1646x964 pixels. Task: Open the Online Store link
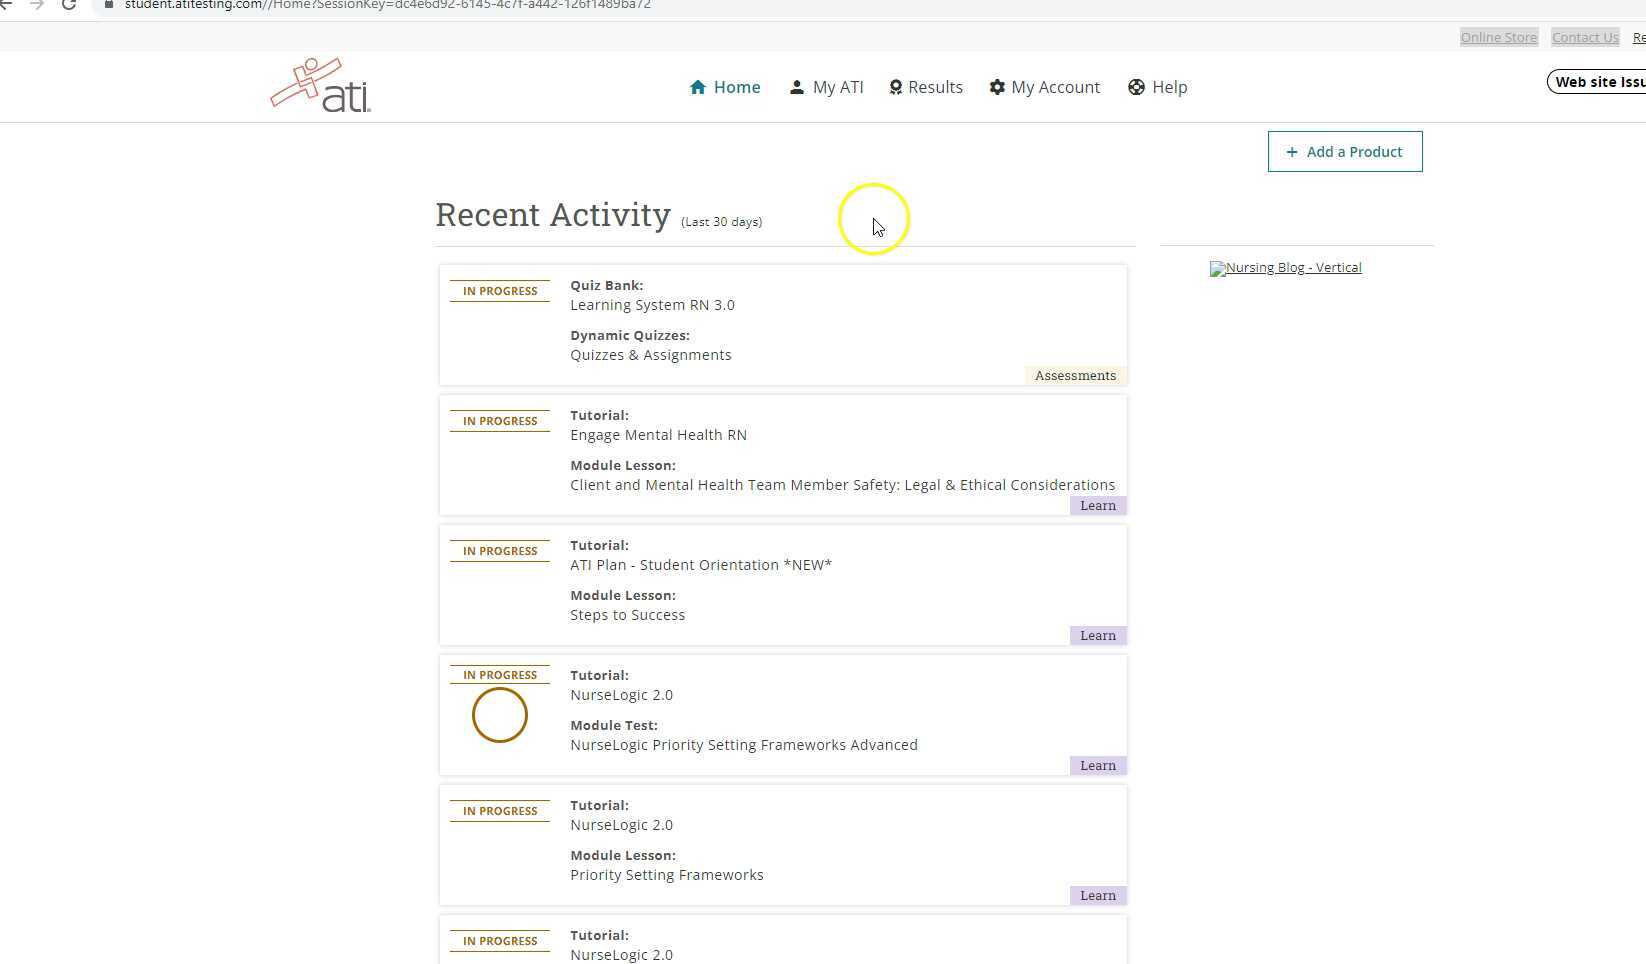pyautogui.click(x=1498, y=37)
